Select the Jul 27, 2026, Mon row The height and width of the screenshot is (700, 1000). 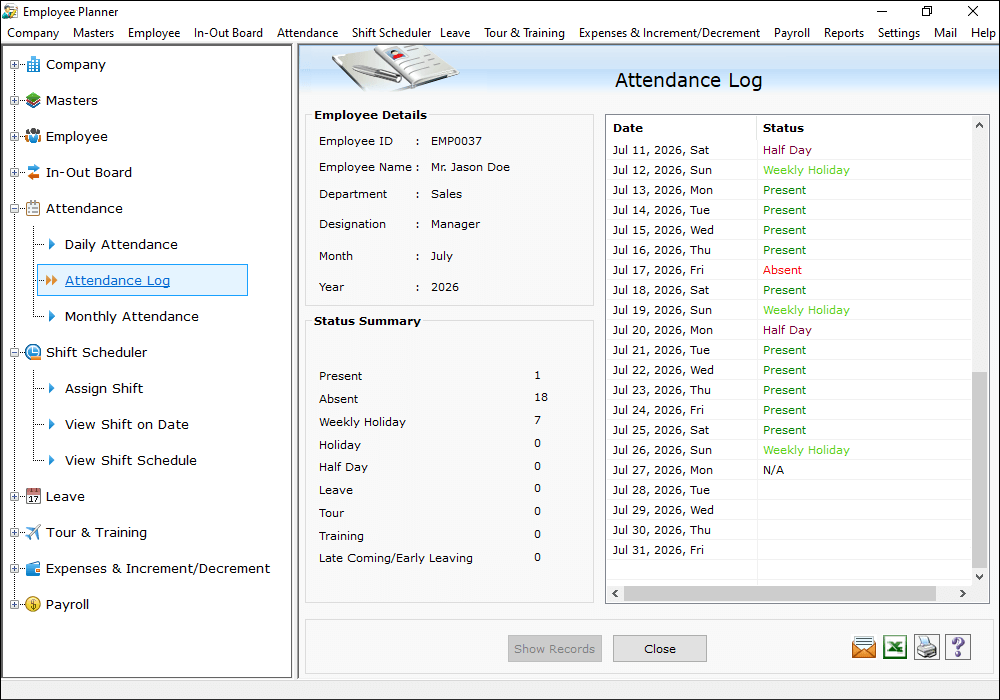[x=789, y=470]
